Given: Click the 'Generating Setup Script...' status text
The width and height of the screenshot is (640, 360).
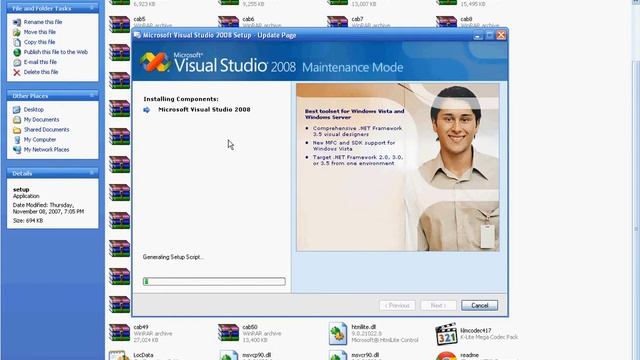Looking at the screenshot, I should (x=173, y=257).
